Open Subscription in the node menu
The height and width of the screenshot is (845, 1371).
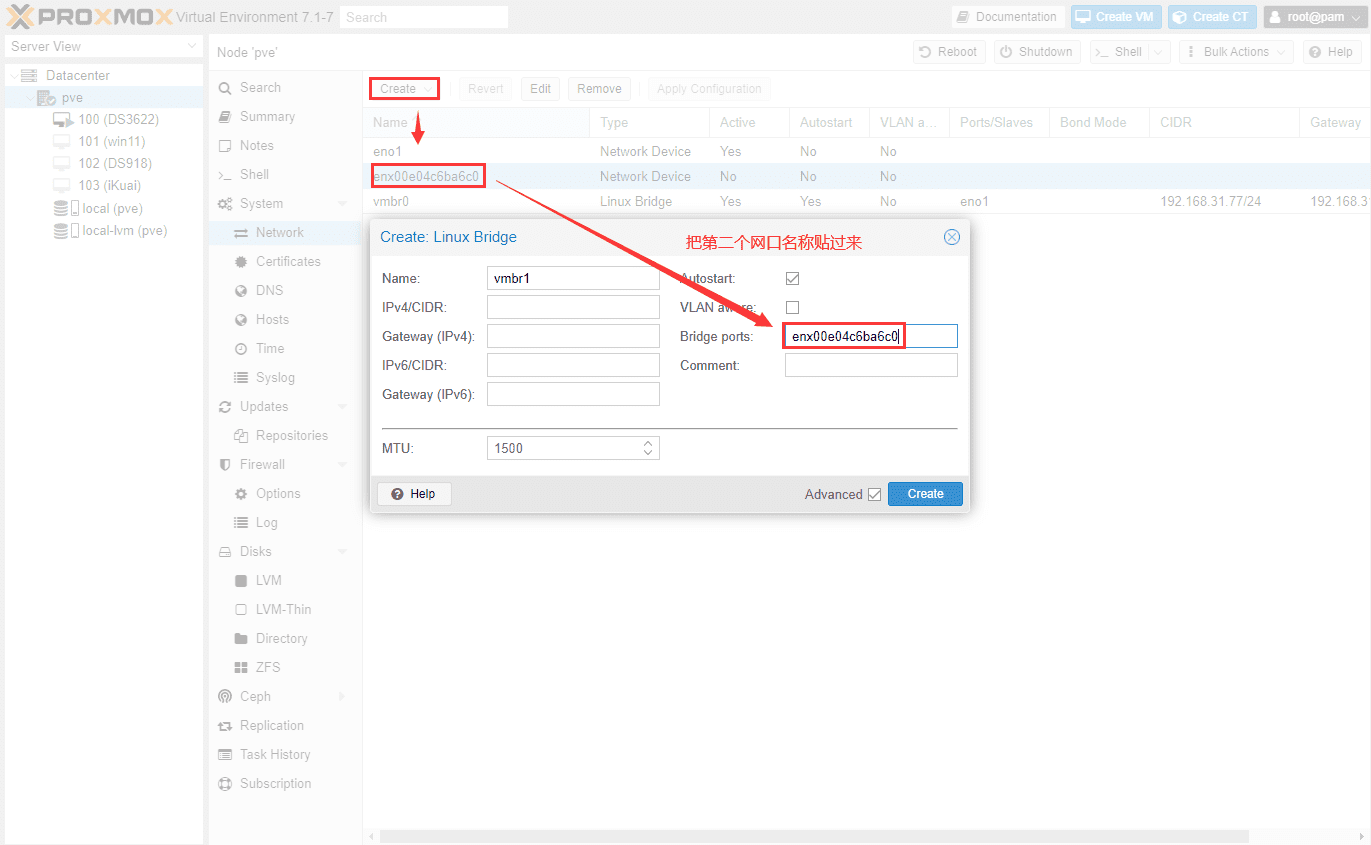click(276, 784)
